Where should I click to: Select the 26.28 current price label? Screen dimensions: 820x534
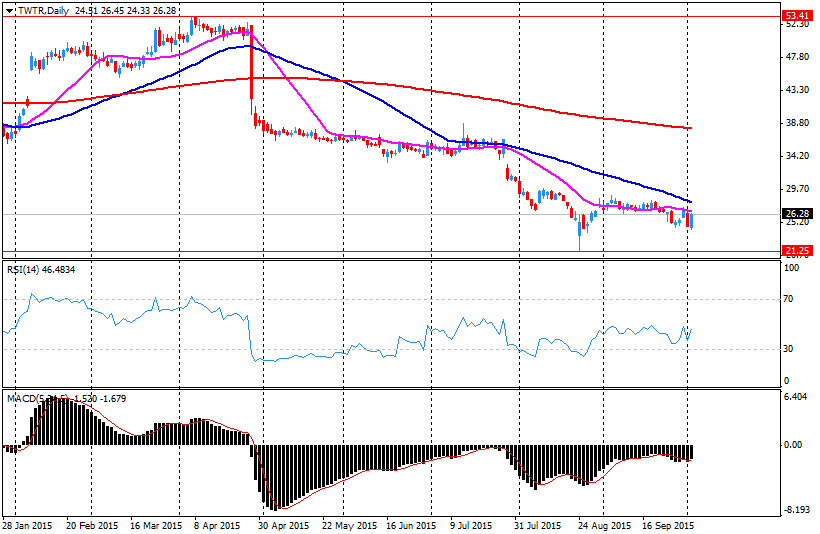(797, 214)
